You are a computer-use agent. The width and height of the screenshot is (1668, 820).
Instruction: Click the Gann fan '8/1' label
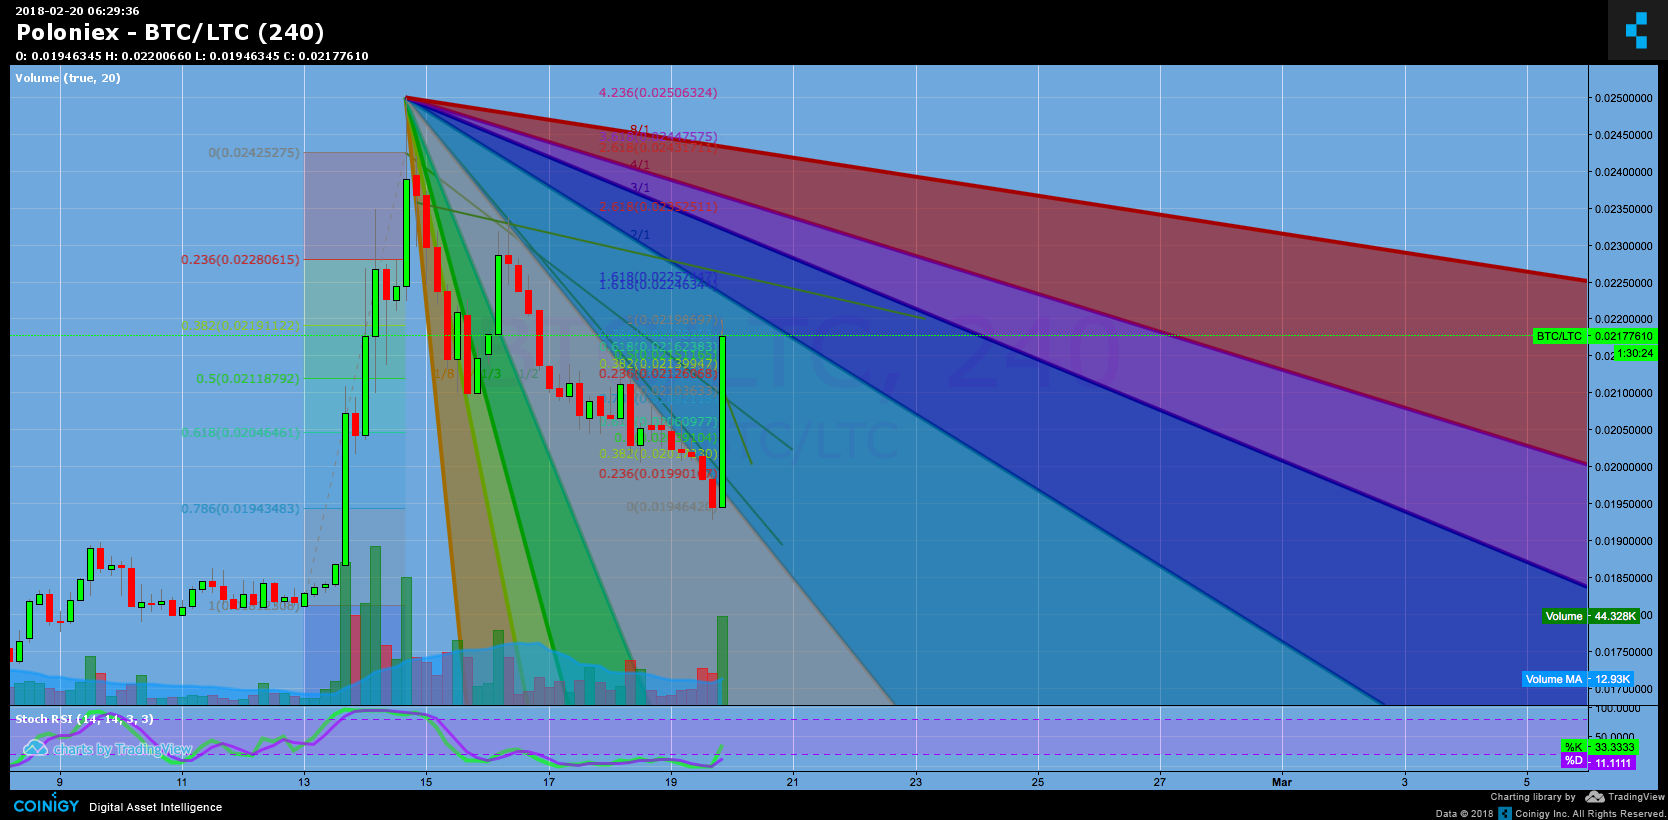(640, 130)
